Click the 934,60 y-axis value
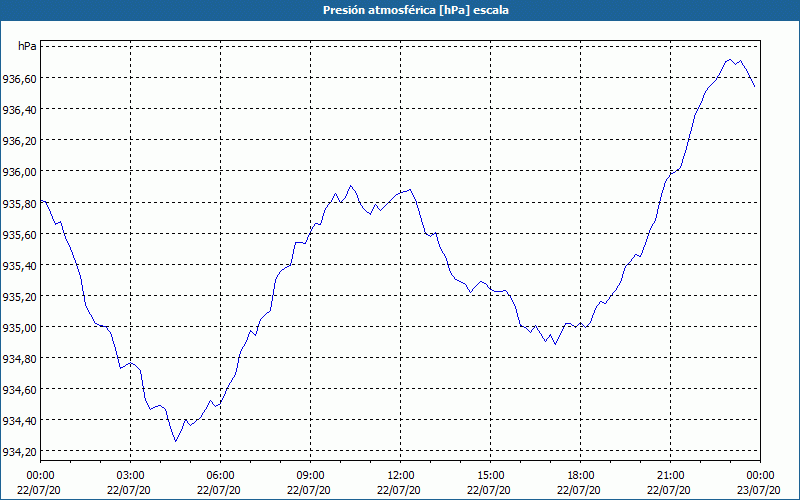 tap(19, 390)
